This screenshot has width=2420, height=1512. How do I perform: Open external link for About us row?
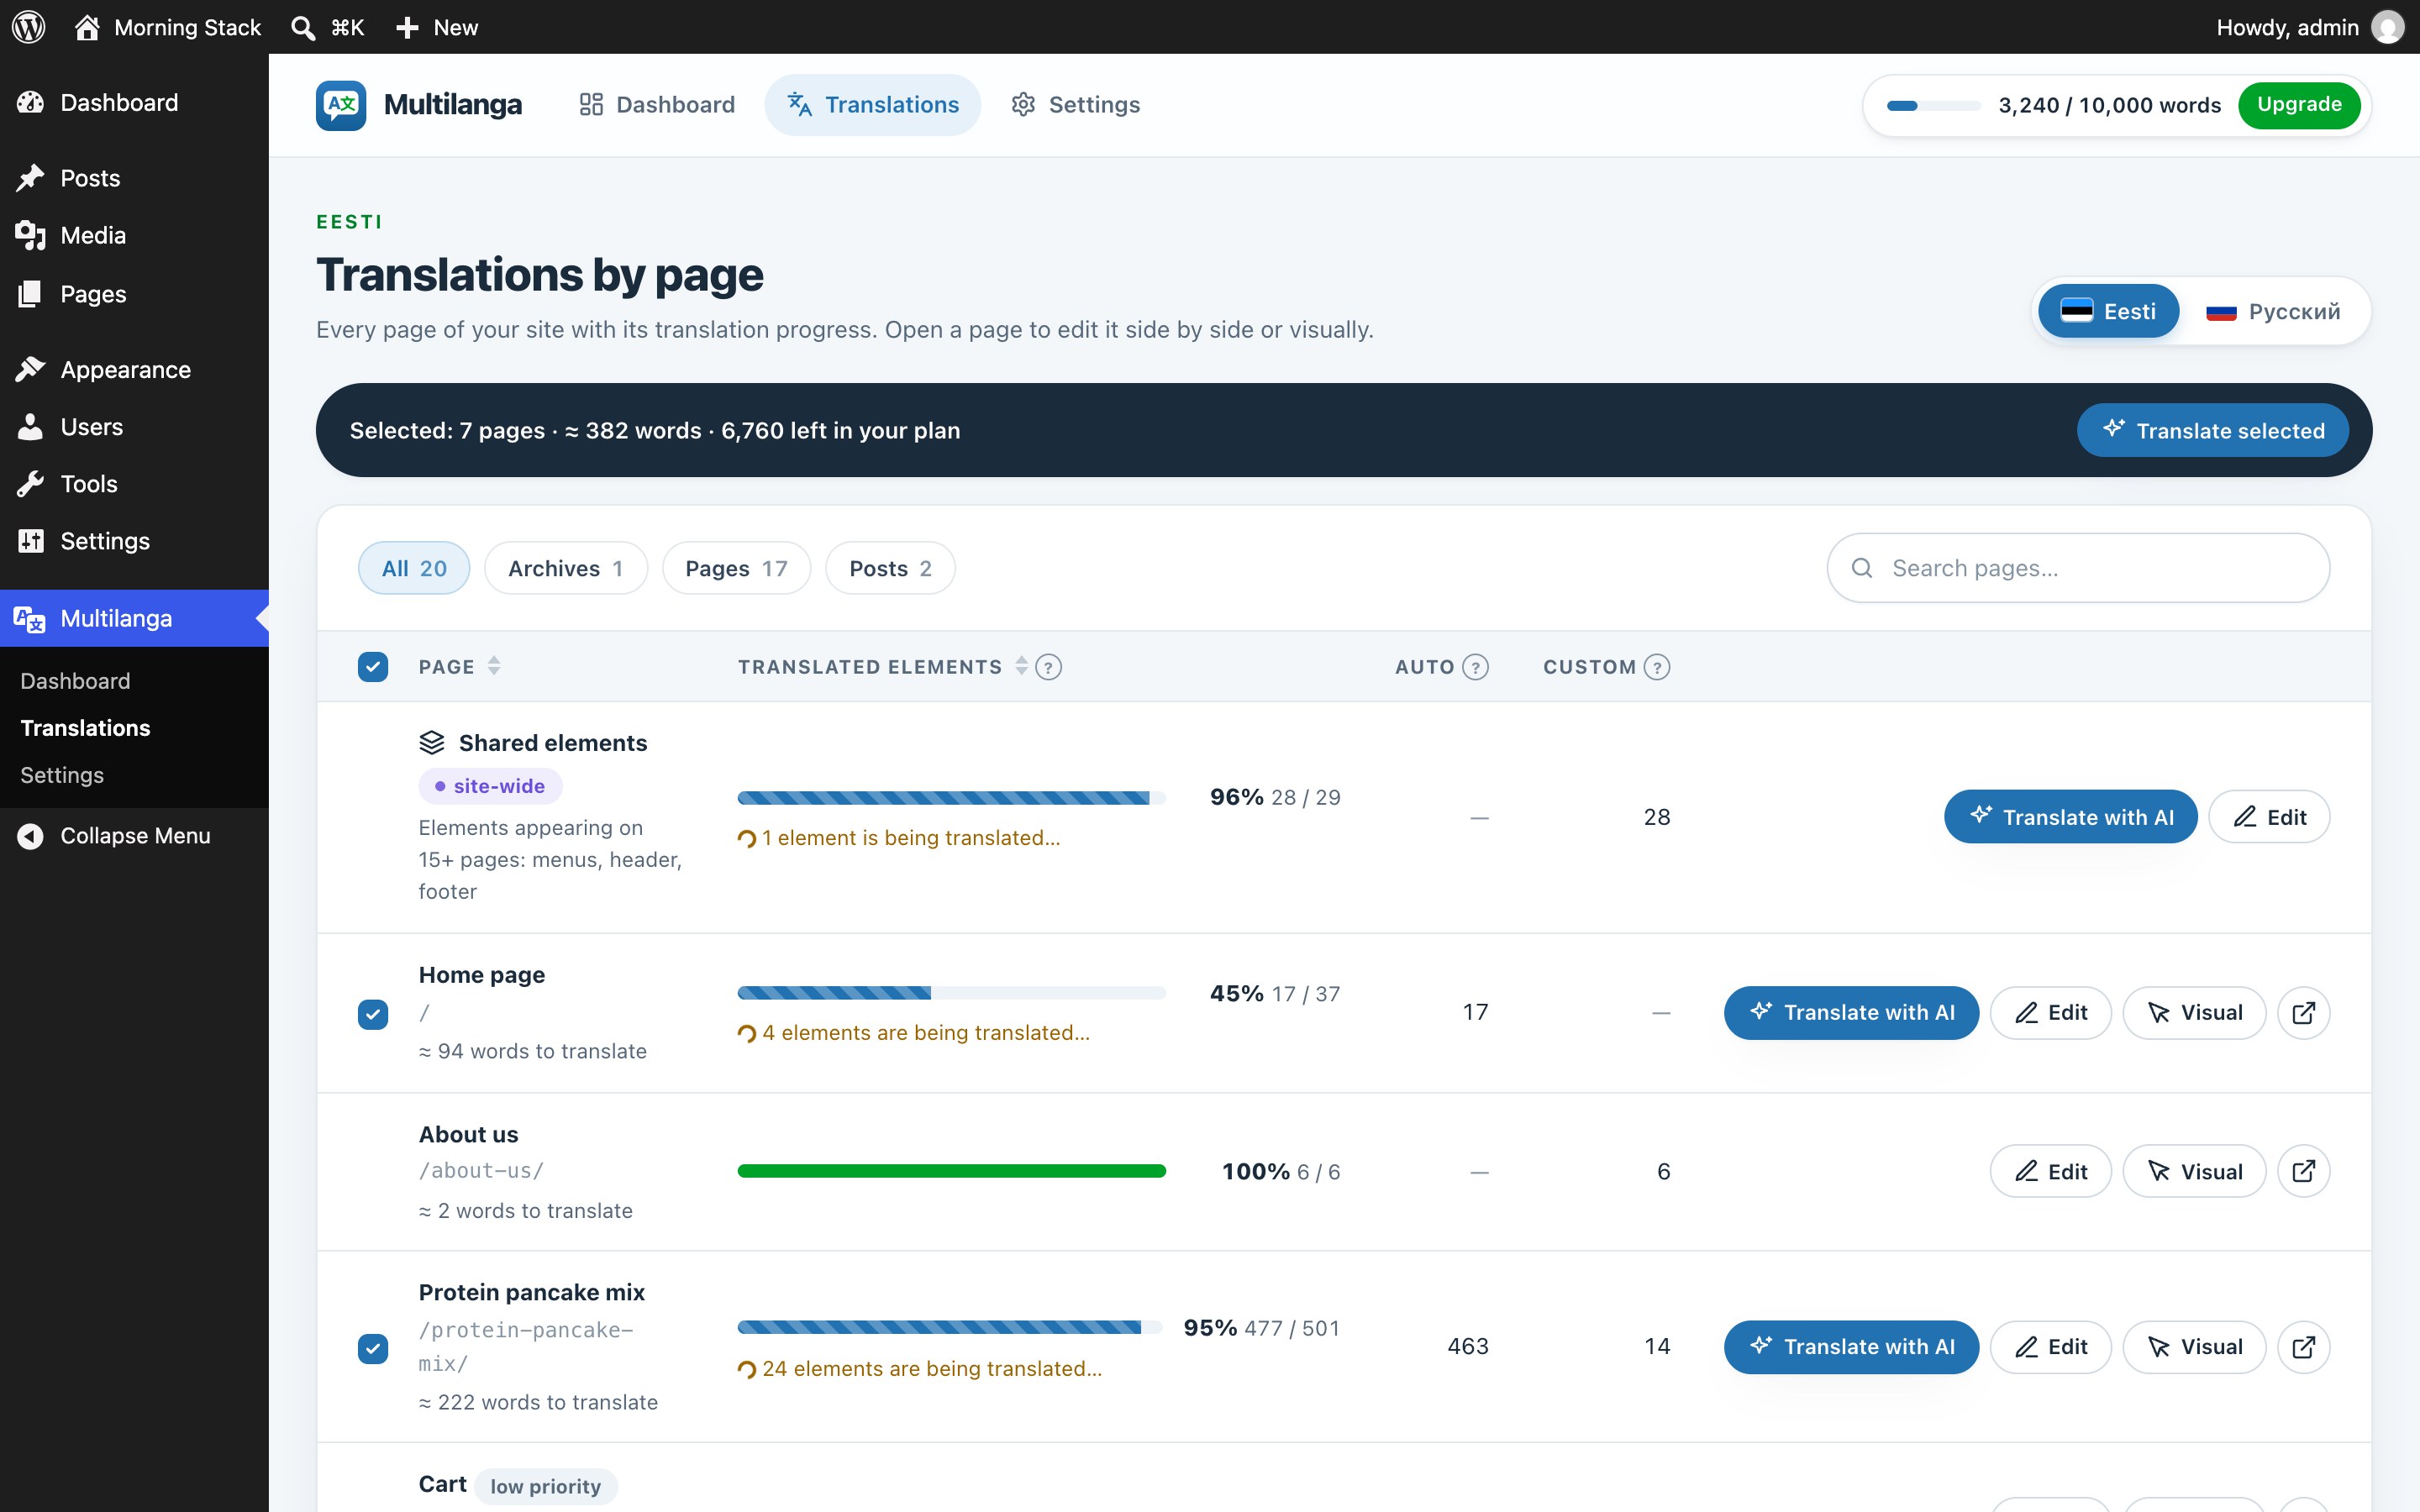[x=2303, y=1171]
